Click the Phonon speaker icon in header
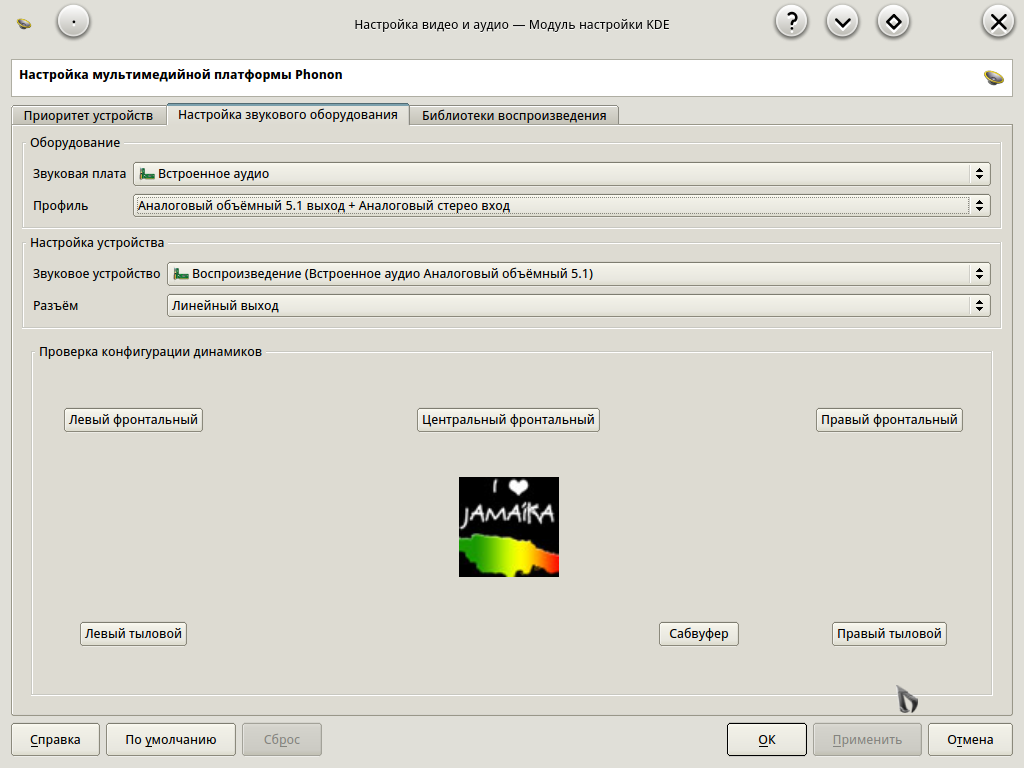Image resolution: width=1024 pixels, height=768 pixels. (993, 77)
